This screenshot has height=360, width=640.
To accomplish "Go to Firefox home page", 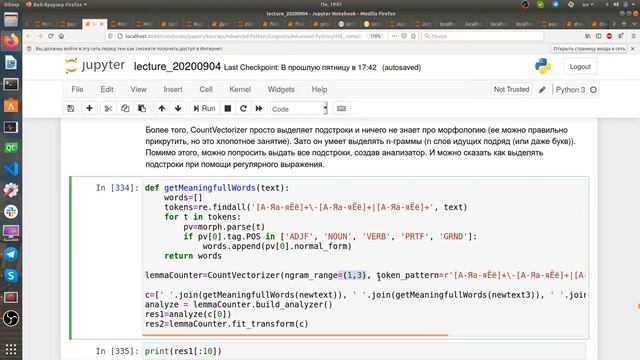I will click(x=61, y=36).
